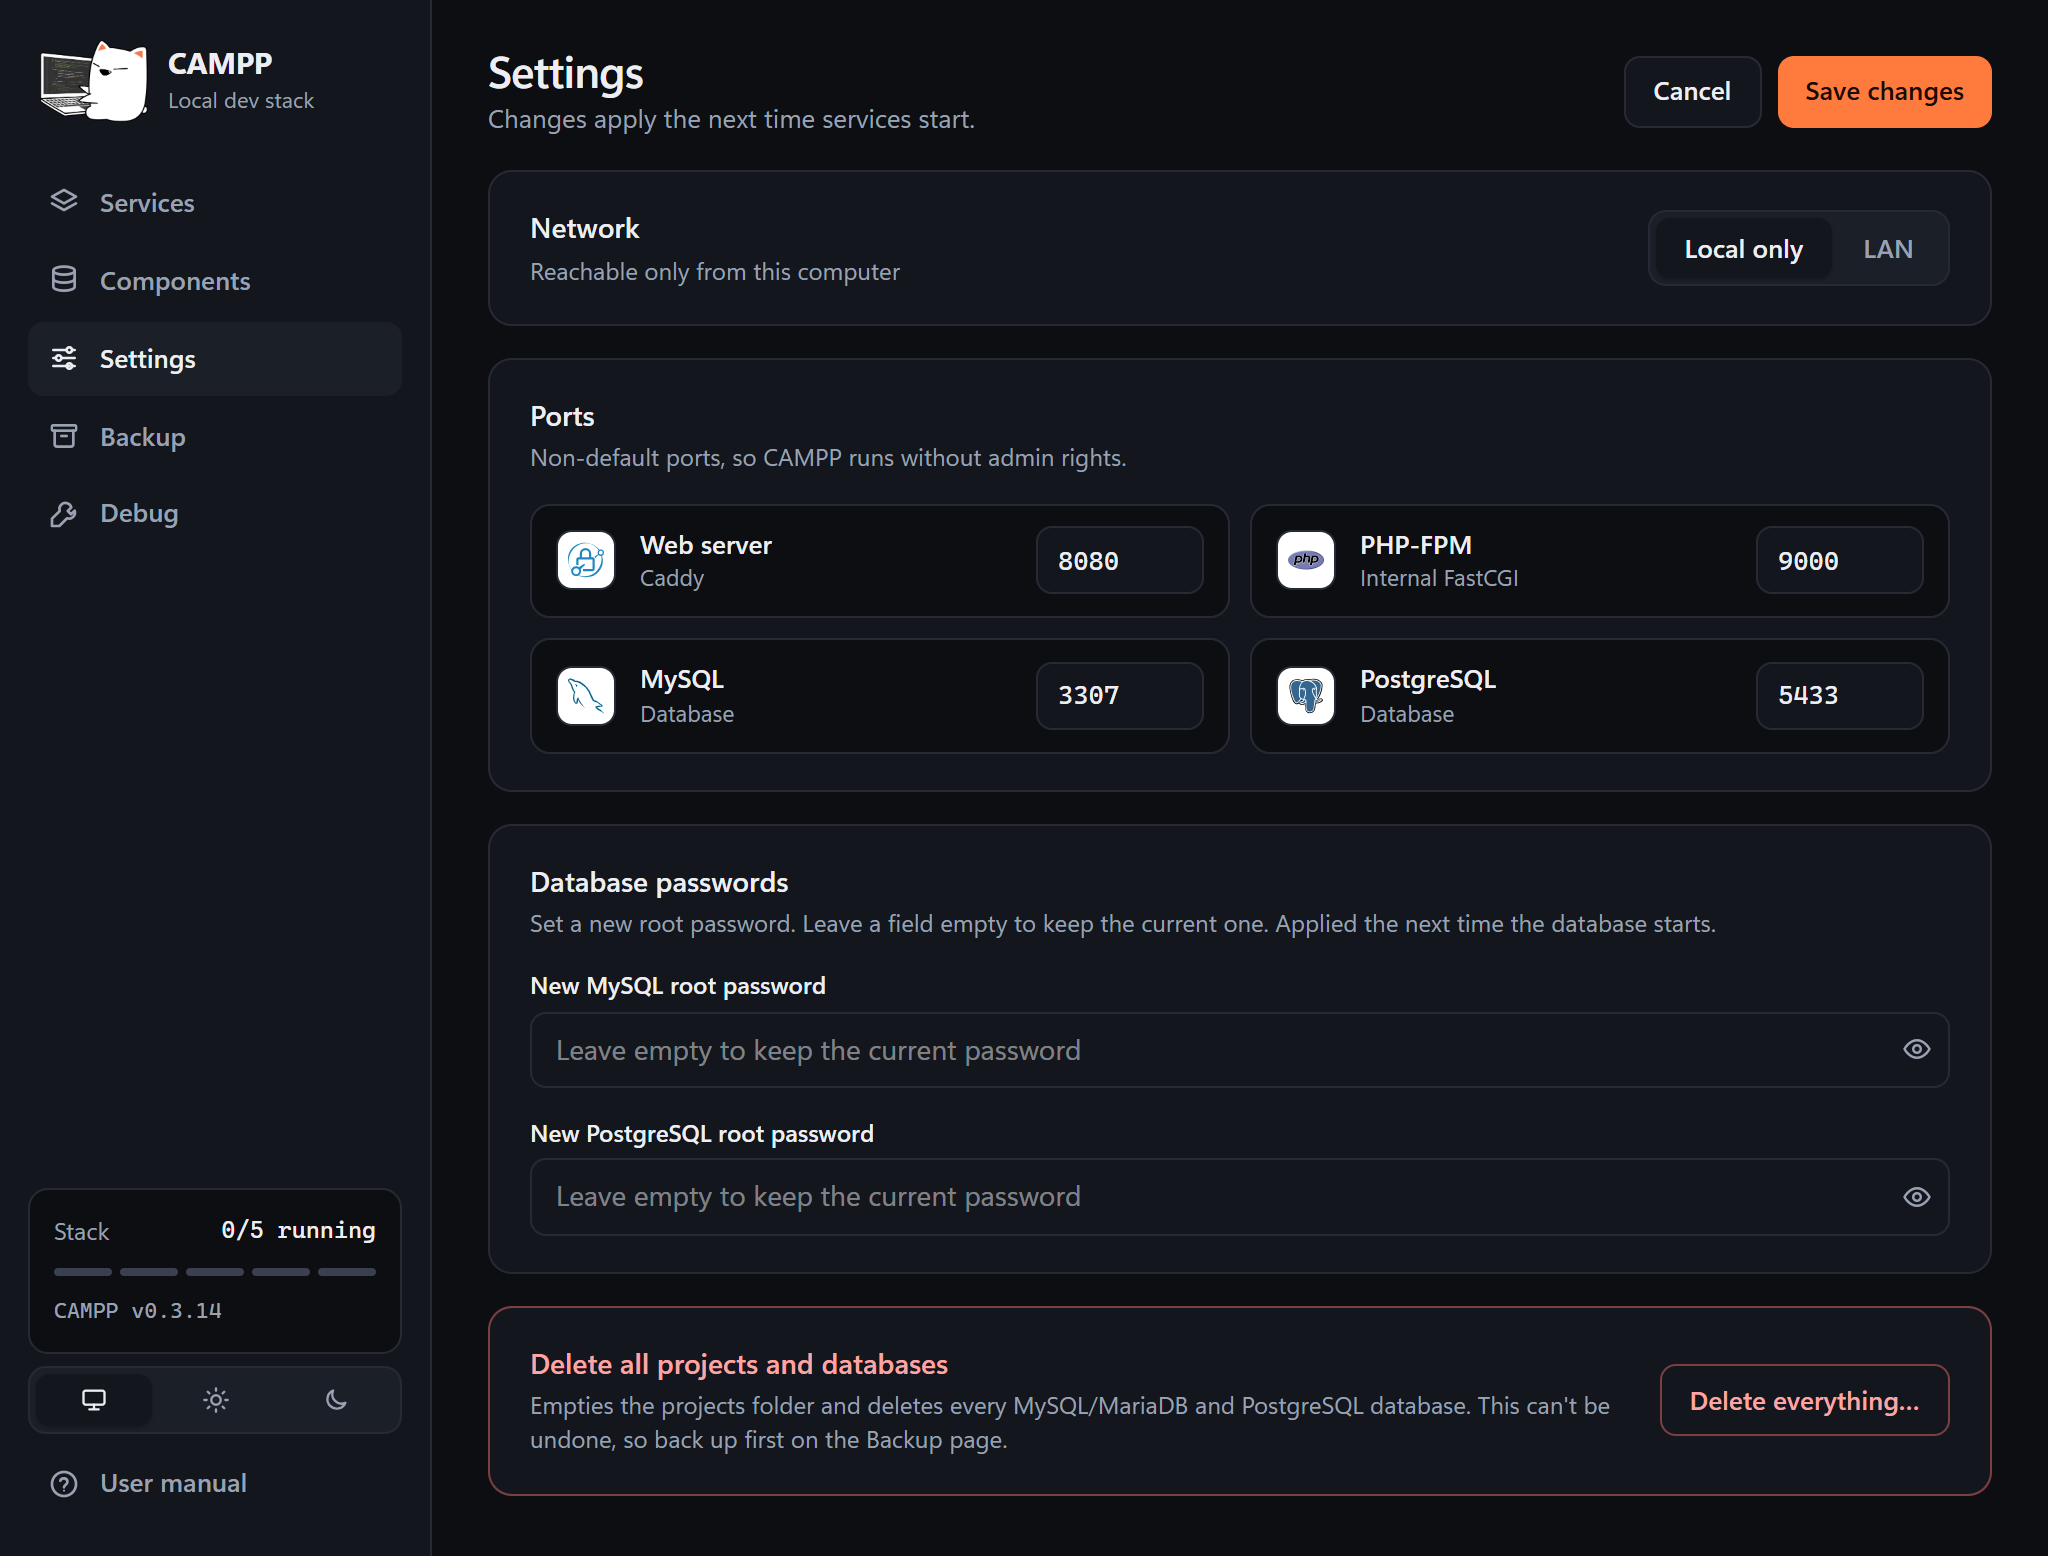Click the CAMPP cat logo
2048x1556 pixels.
[x=94, y=81]
